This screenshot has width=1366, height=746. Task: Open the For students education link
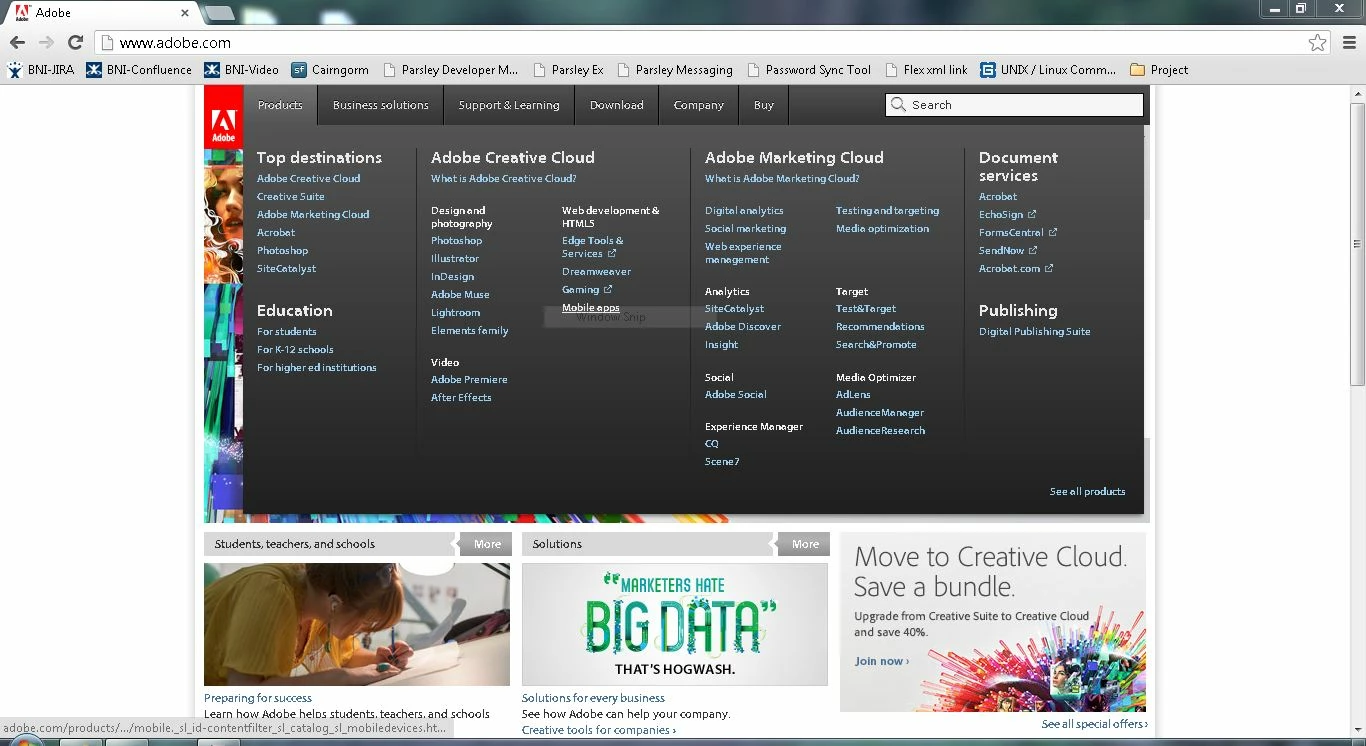(286, 332)
